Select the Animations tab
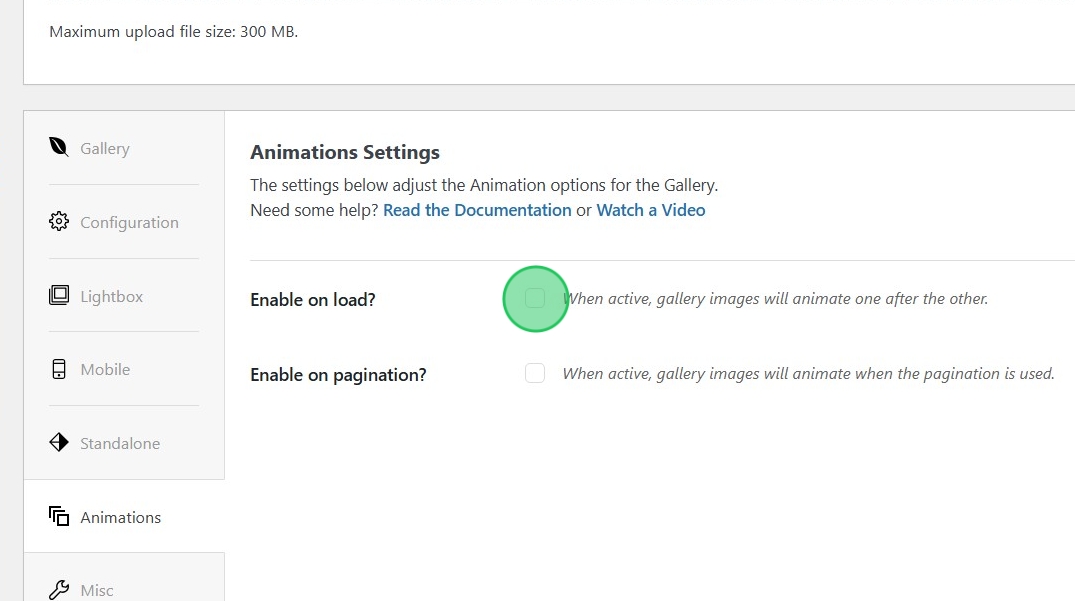Viewport: 1075px width, 601px height. tap(120, 517)
